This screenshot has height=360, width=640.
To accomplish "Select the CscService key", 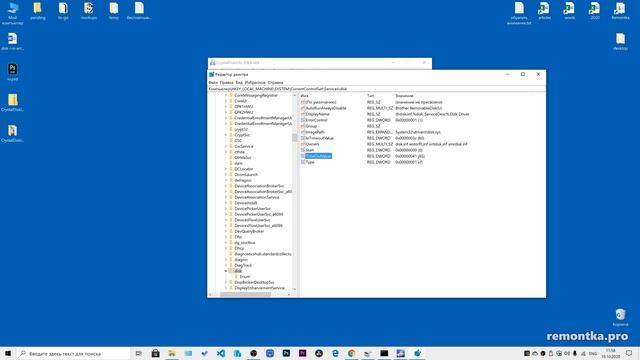I will point(244,146).
